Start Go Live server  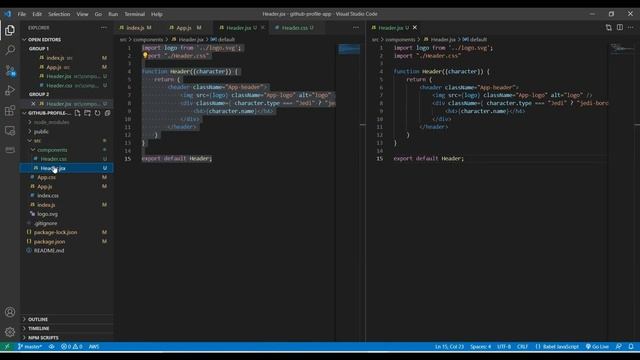[597, 347]
